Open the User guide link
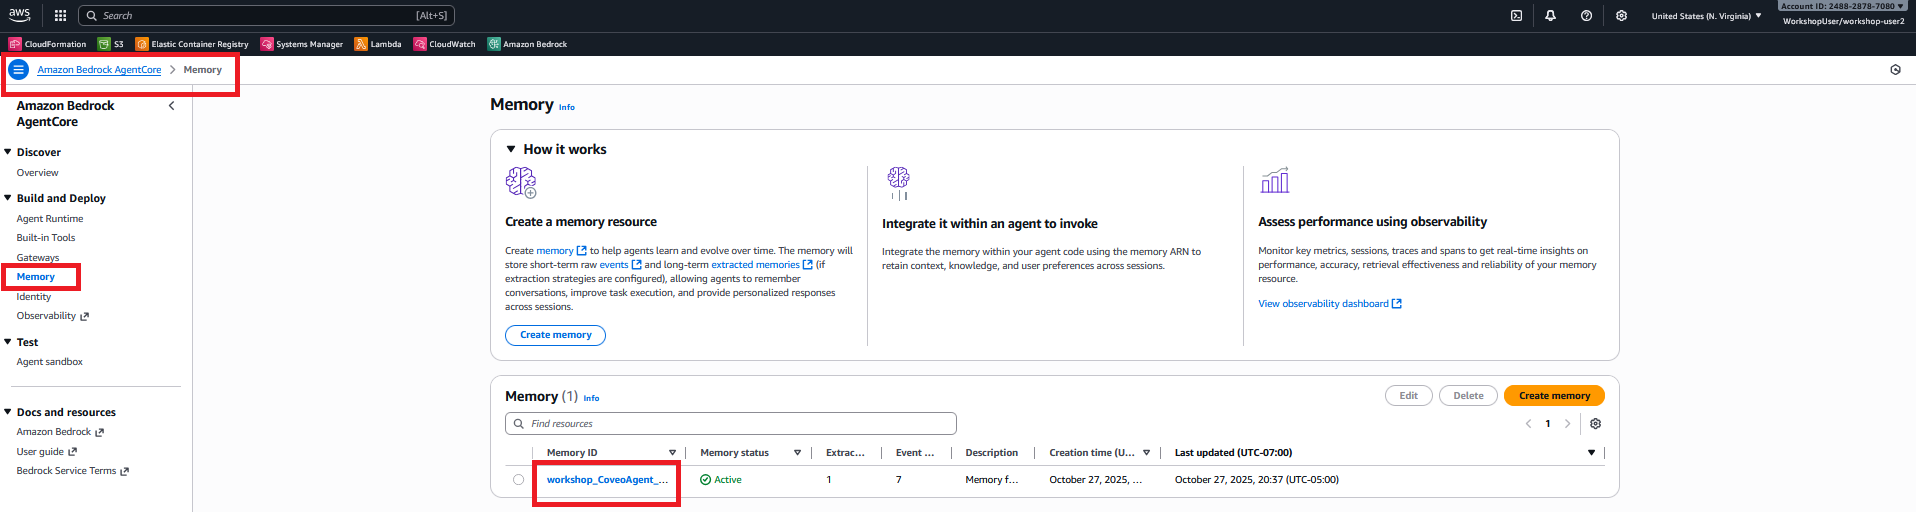1916x512 pixels. (47, 452)
